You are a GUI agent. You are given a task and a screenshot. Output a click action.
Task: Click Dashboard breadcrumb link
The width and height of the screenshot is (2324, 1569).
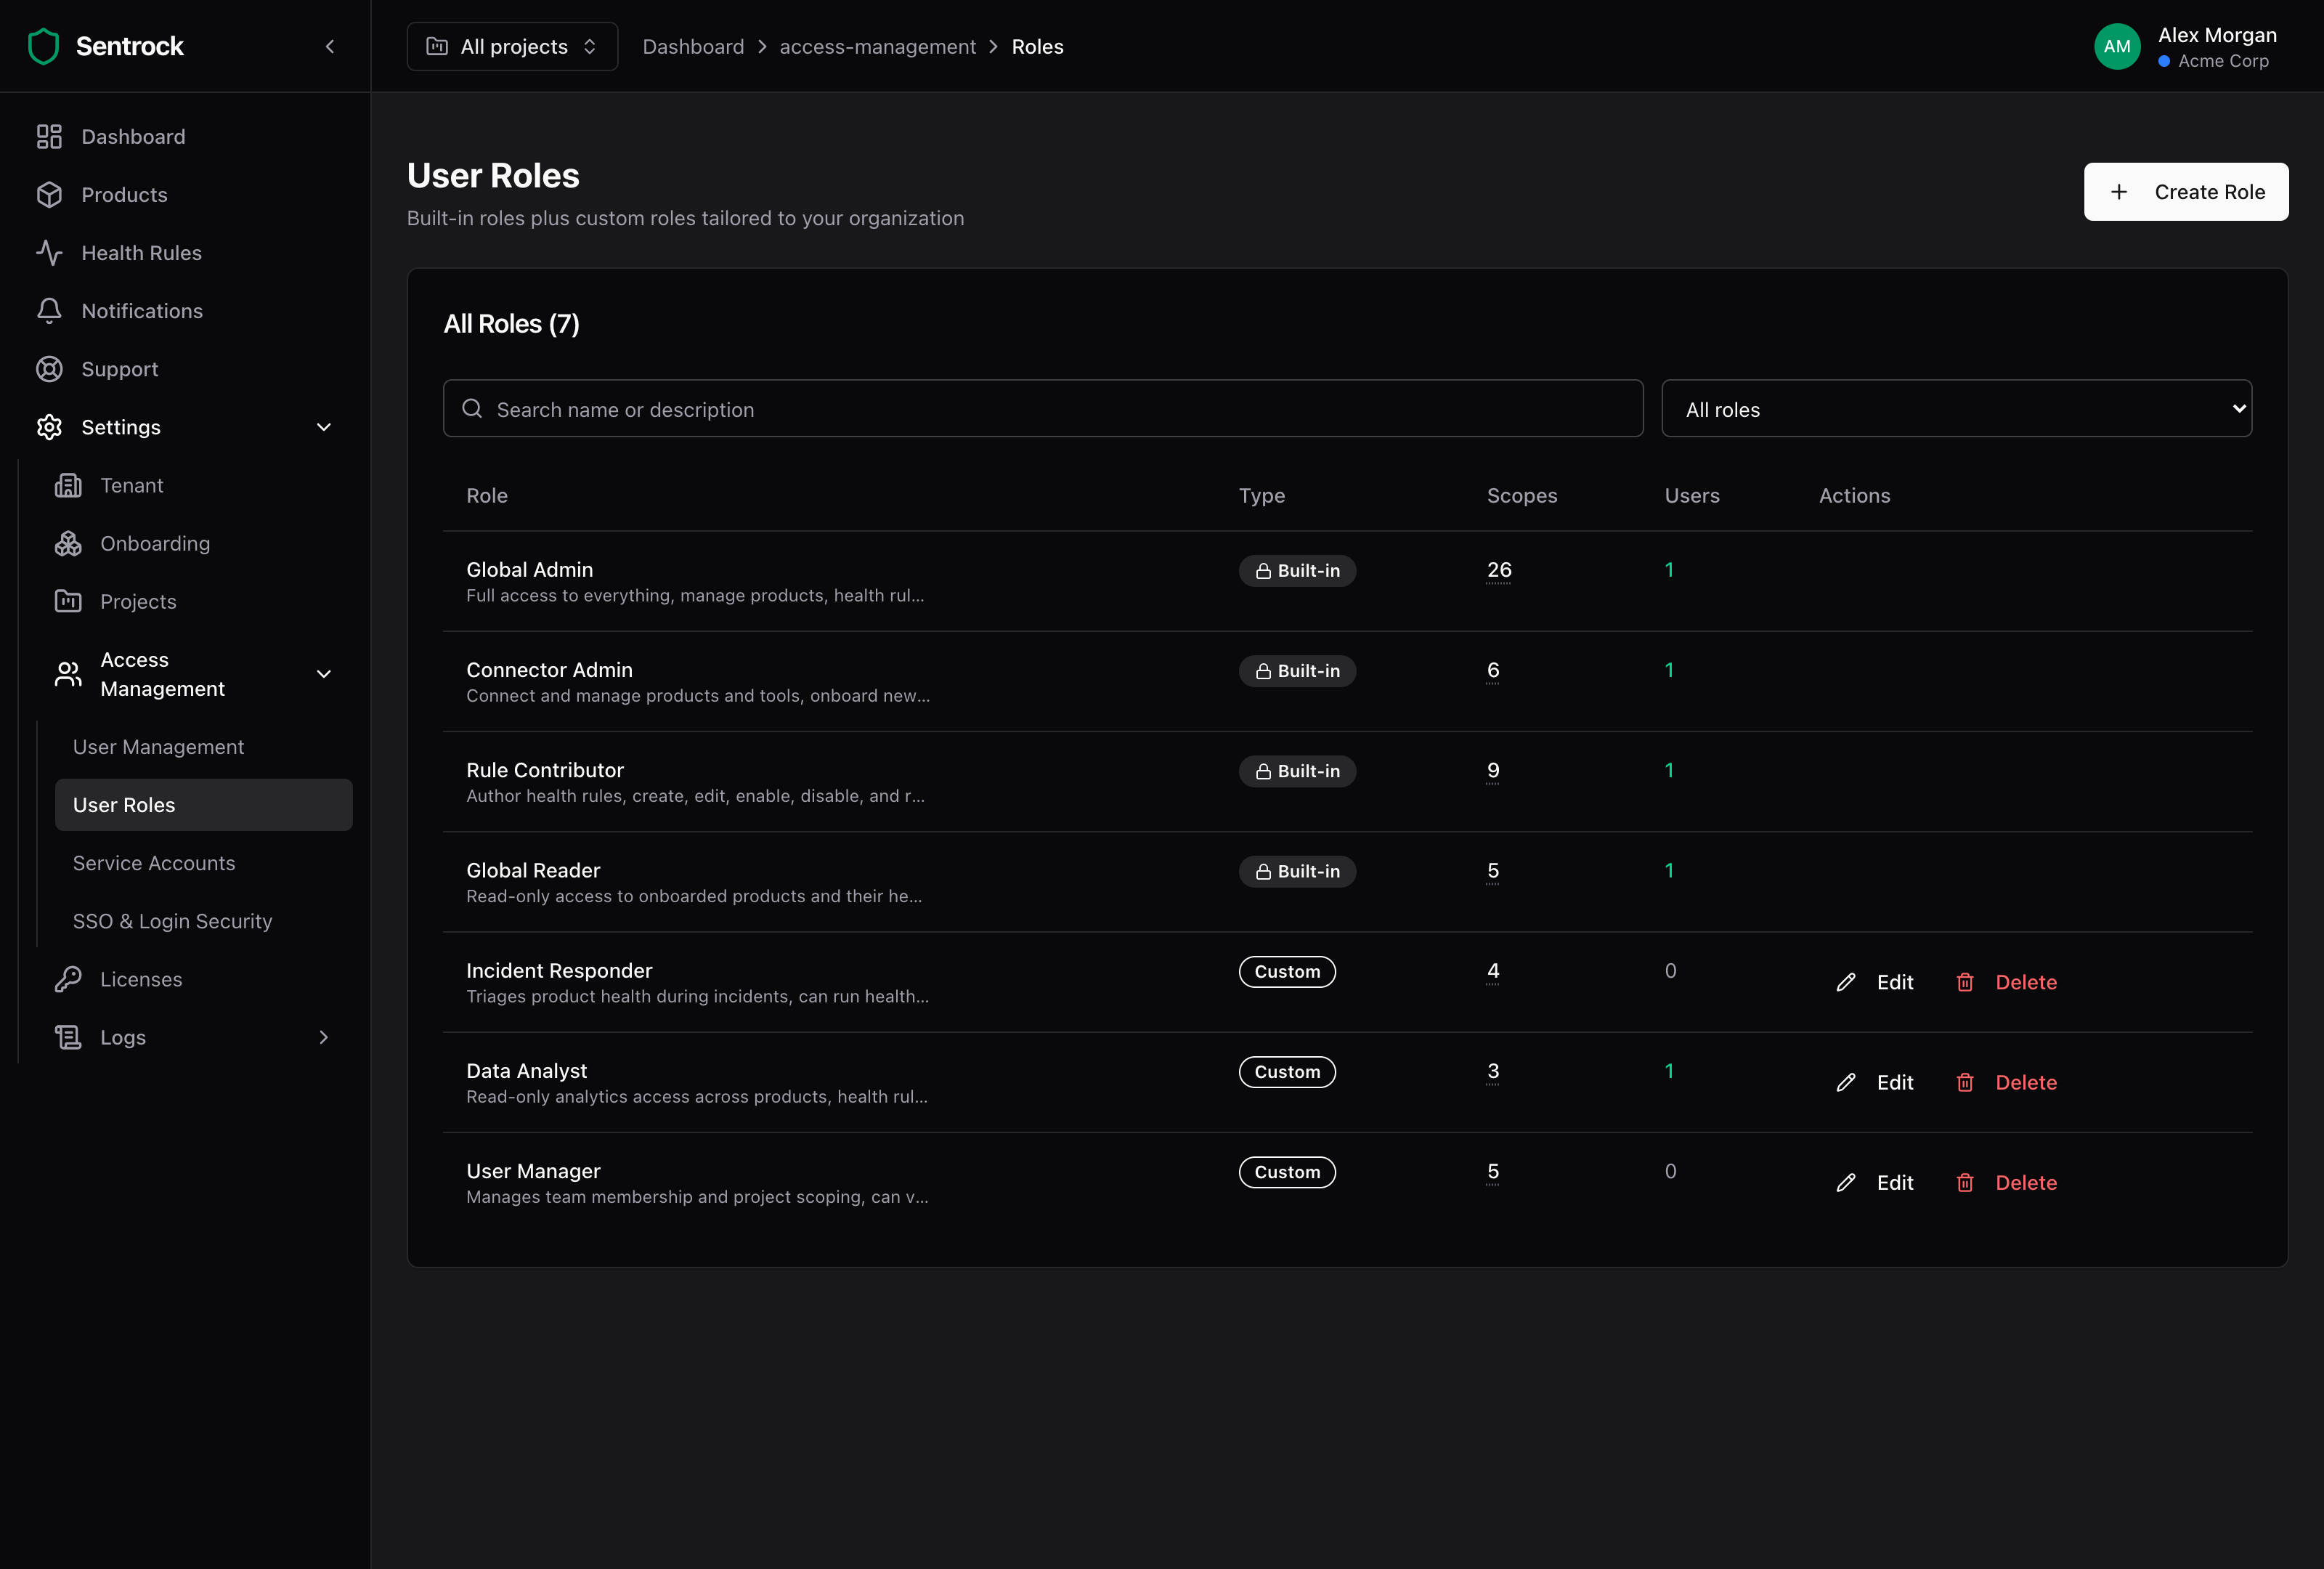click(x=693, y=47)
